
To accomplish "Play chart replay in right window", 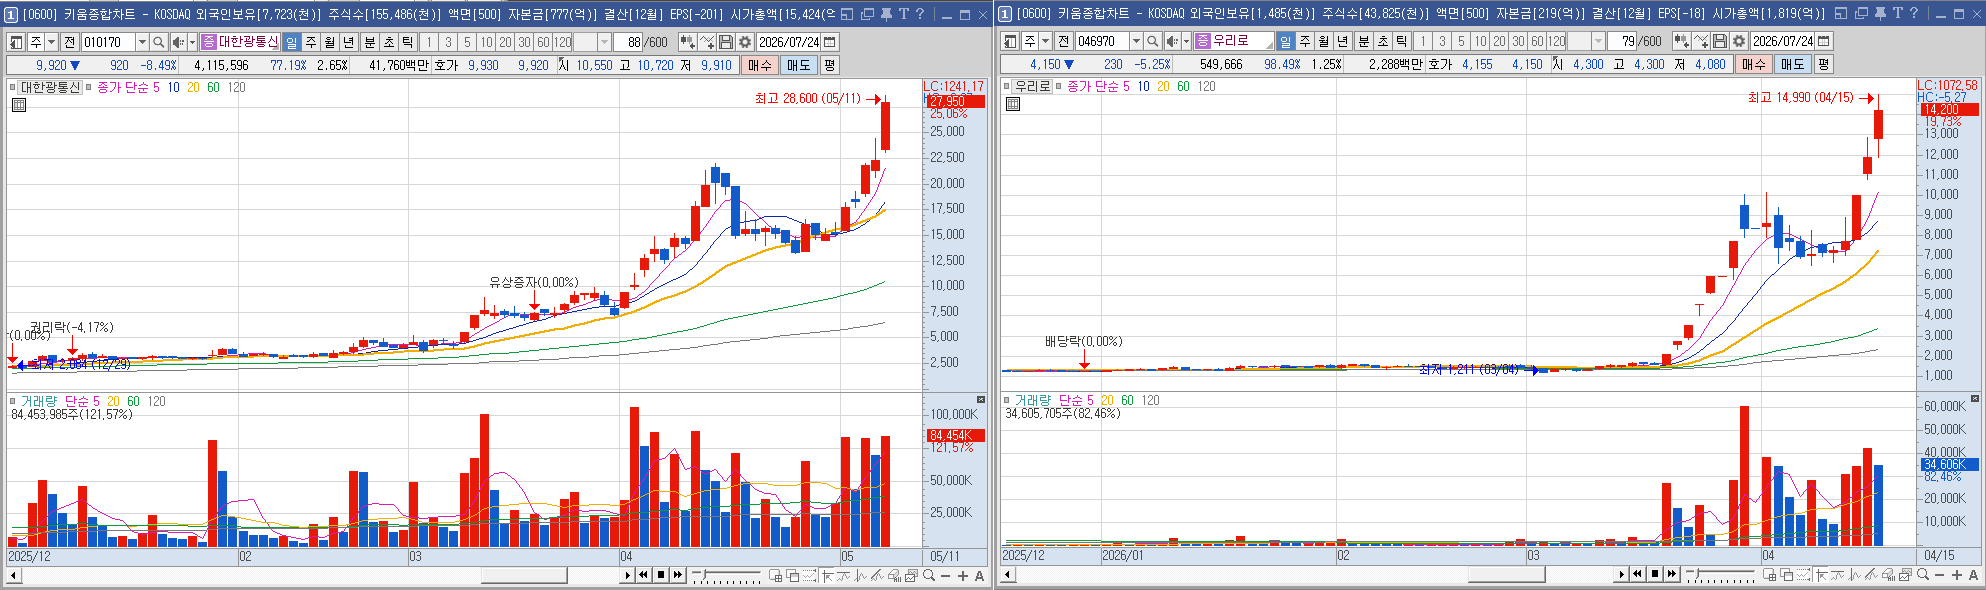I will pyautogui.click(x=1621, y=574).
